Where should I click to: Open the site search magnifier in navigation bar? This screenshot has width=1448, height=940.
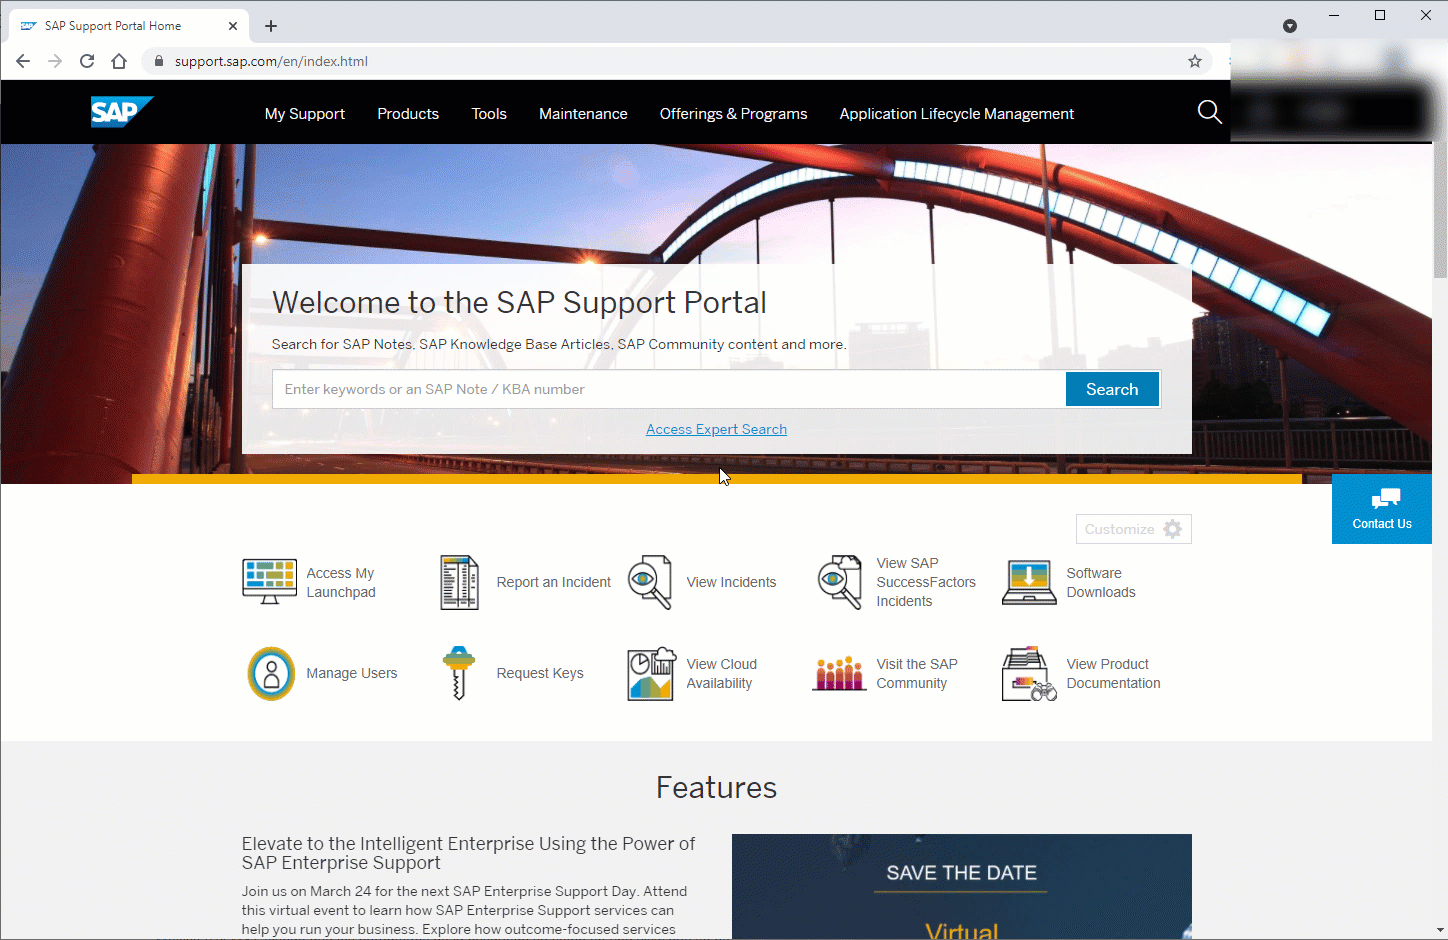point(1209,113)
